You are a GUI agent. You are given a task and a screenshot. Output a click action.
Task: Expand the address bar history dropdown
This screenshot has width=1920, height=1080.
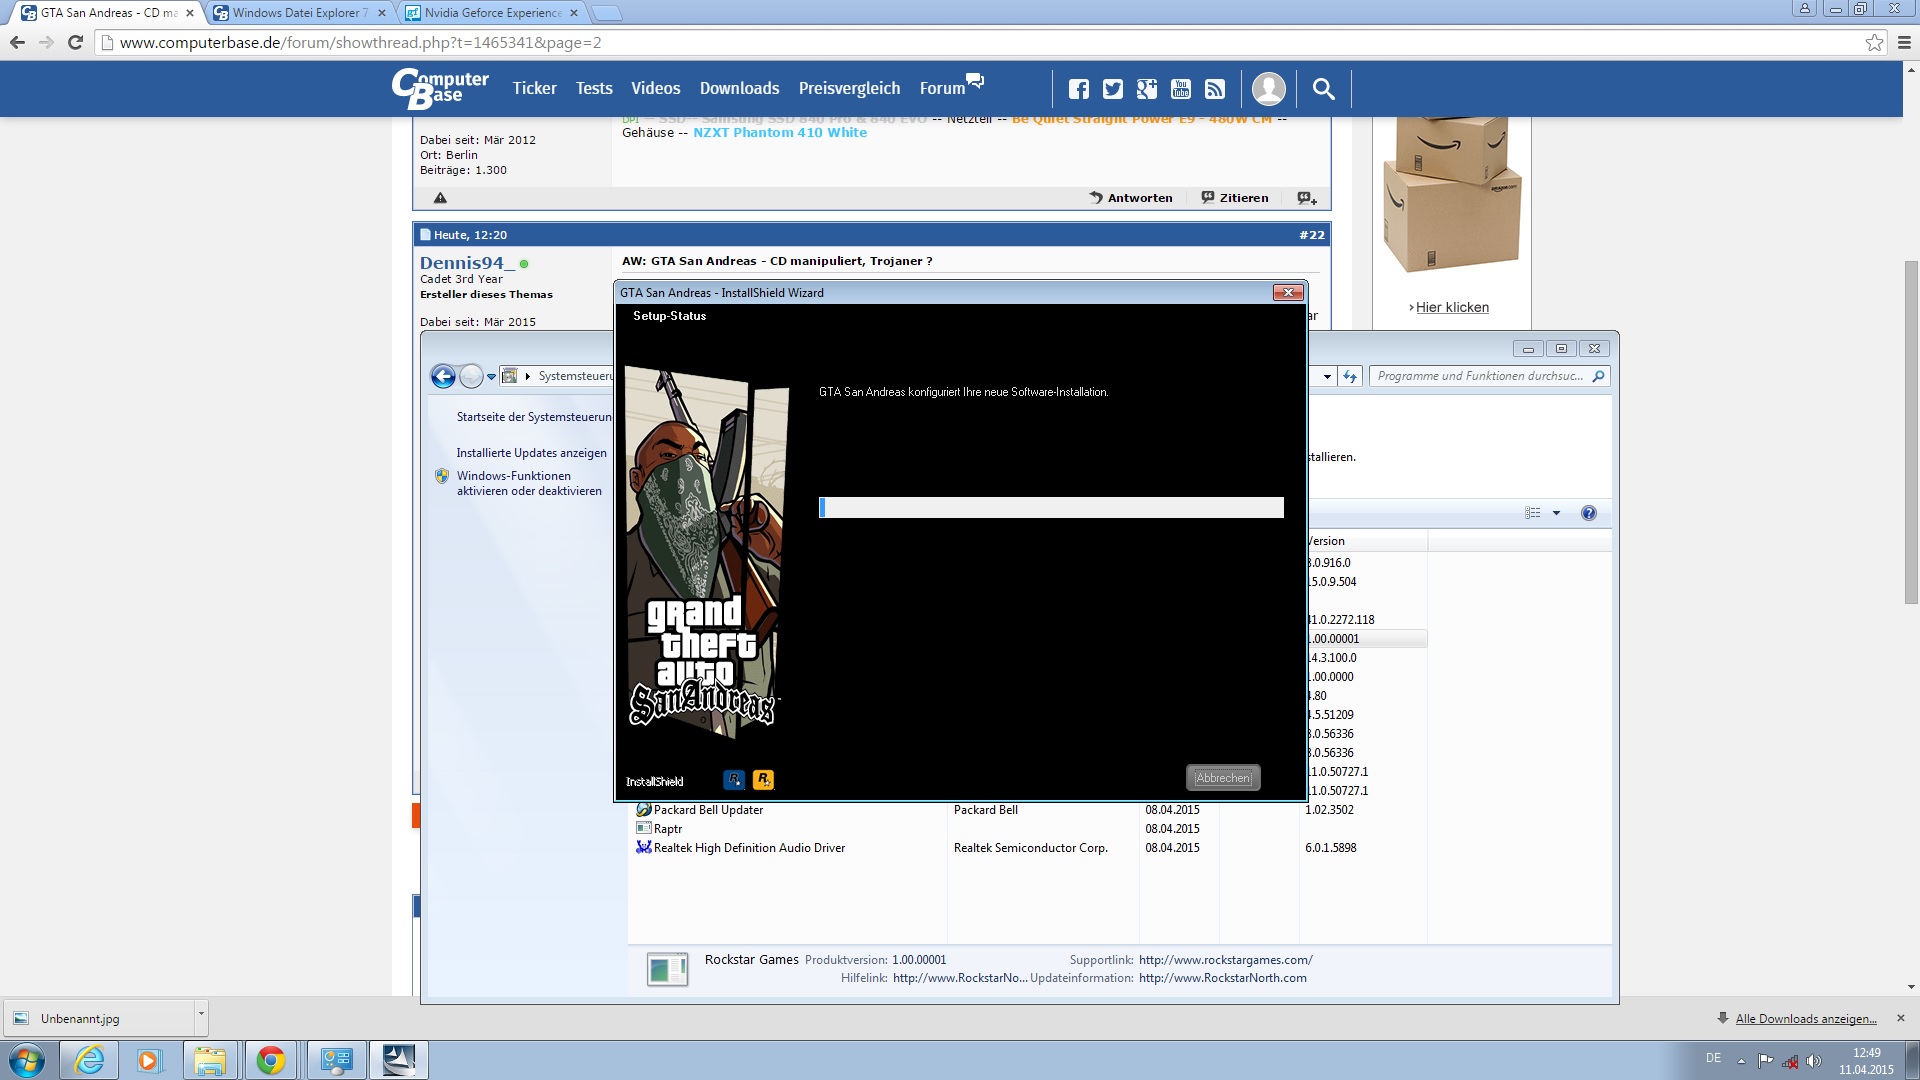point(1327,377)
